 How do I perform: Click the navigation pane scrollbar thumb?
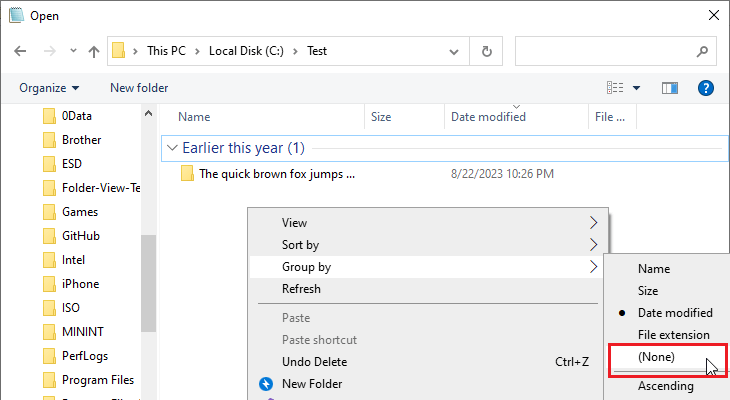(x=148, y=283)
